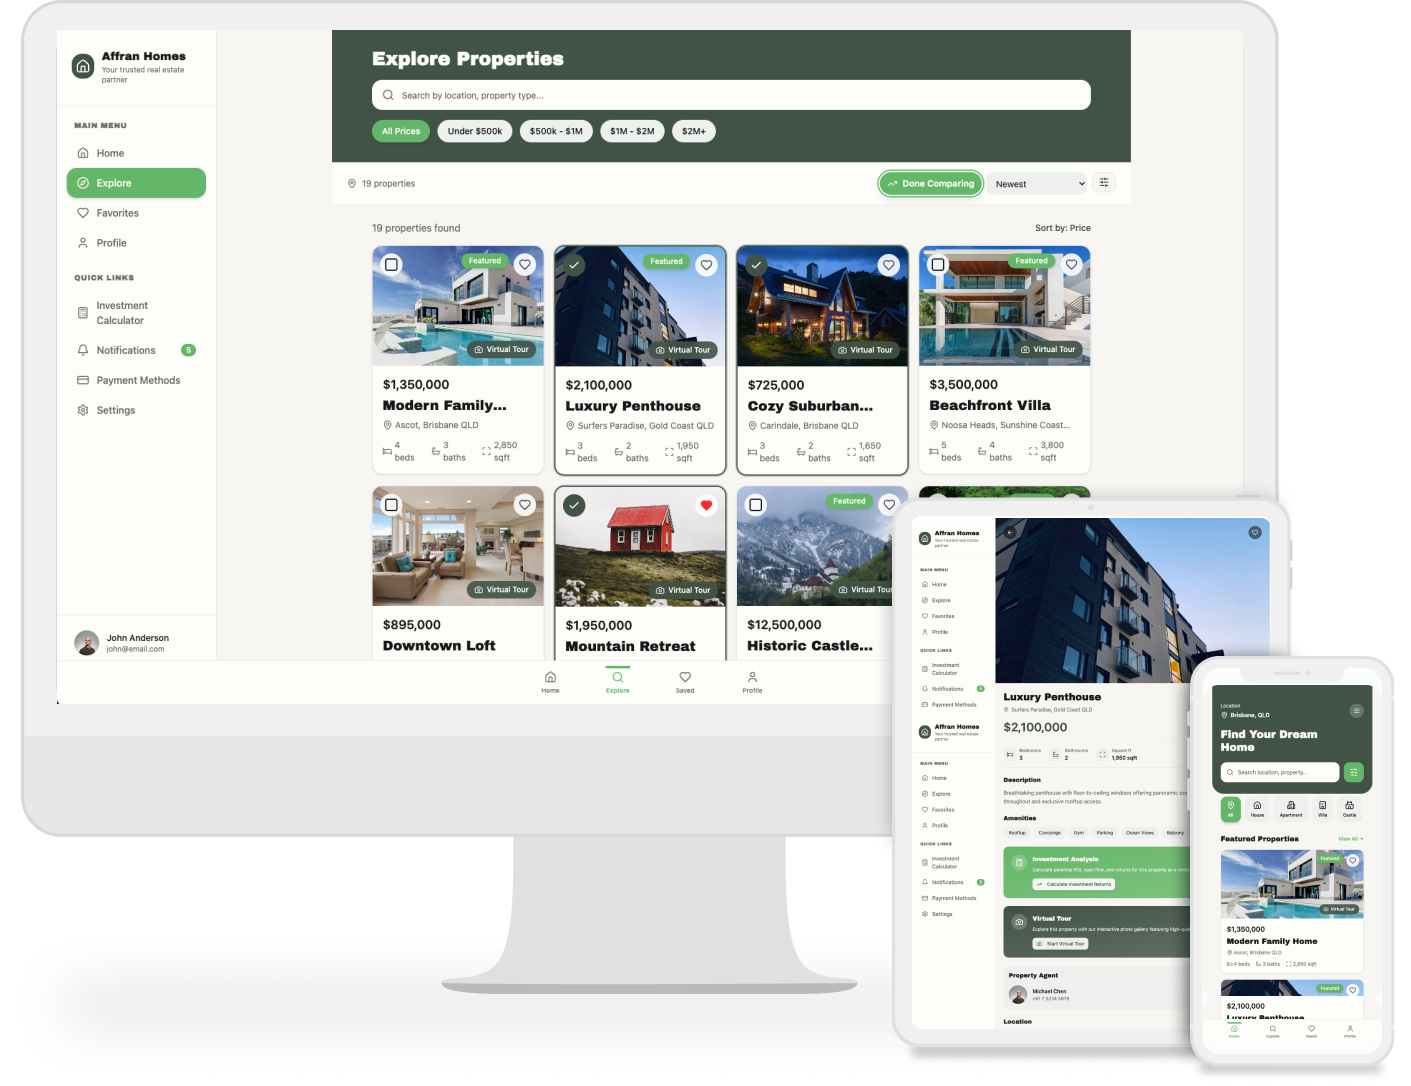Tap the back arrow on tablet property view
Image resolution: width=1411 pixels, height=1086 pixels.
coord(1010,533)
